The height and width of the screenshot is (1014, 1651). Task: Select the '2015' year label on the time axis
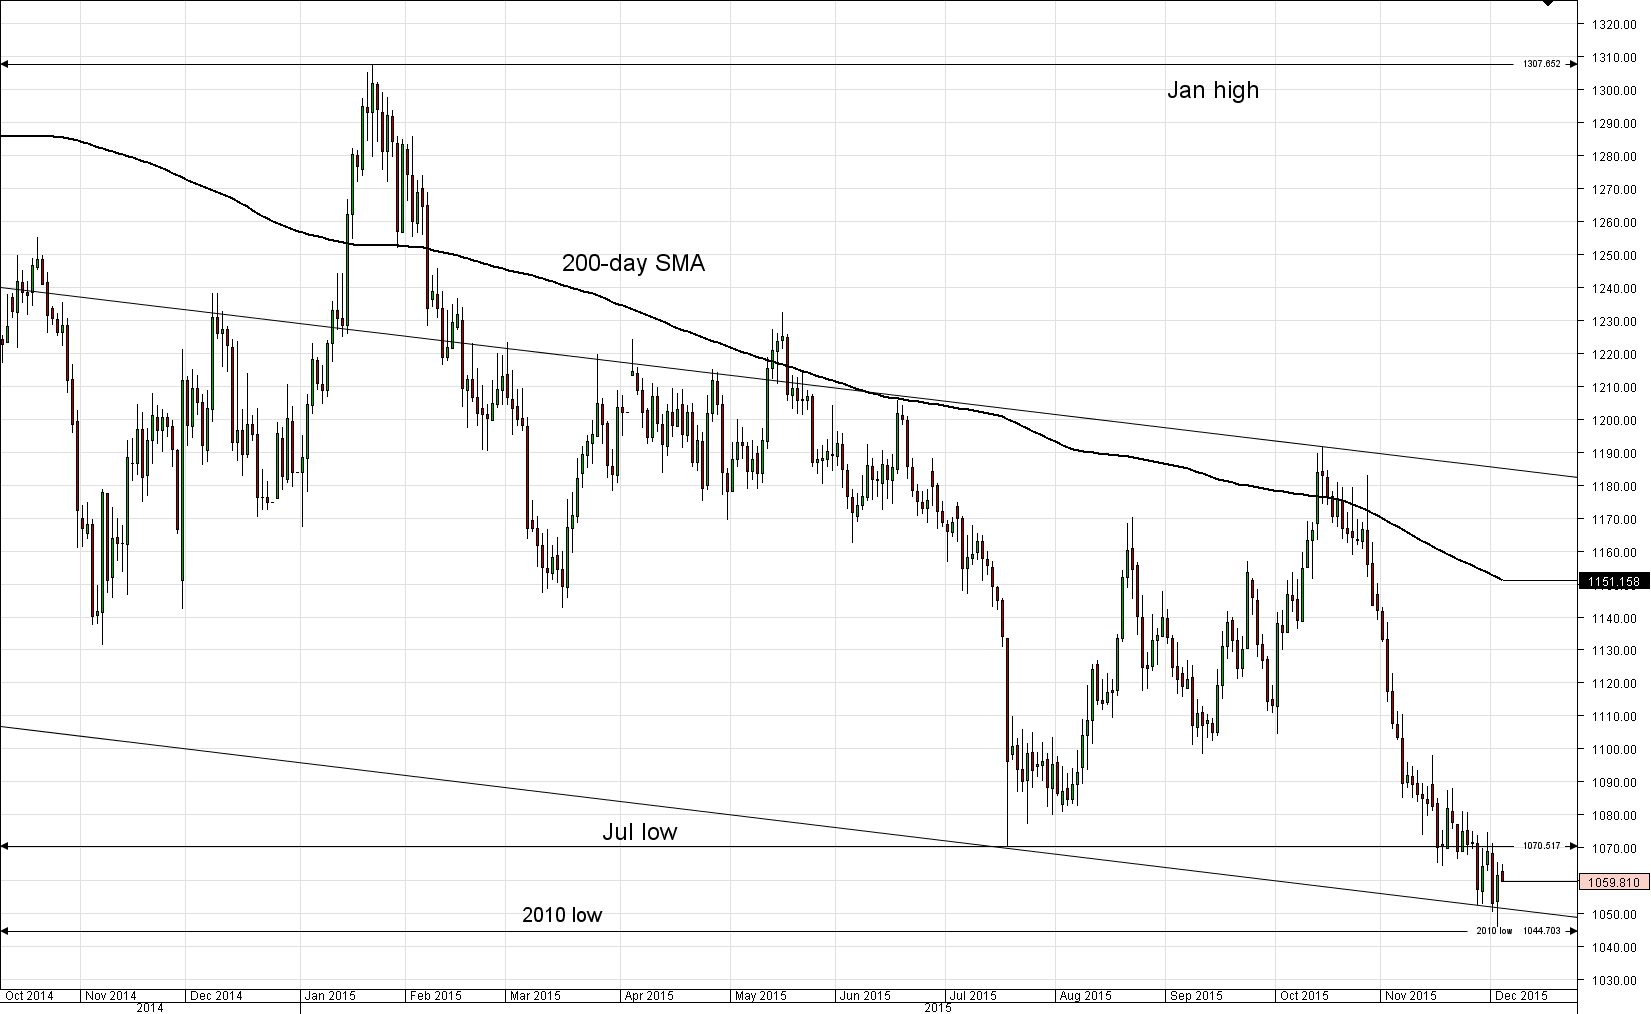938,1008
